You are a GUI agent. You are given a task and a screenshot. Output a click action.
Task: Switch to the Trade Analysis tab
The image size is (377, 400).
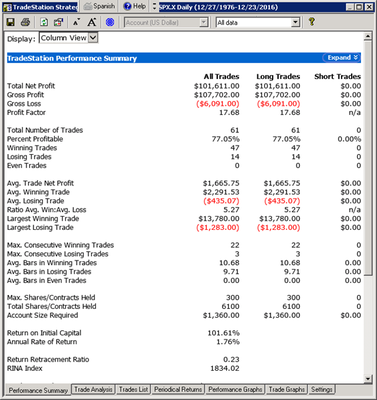93,389
